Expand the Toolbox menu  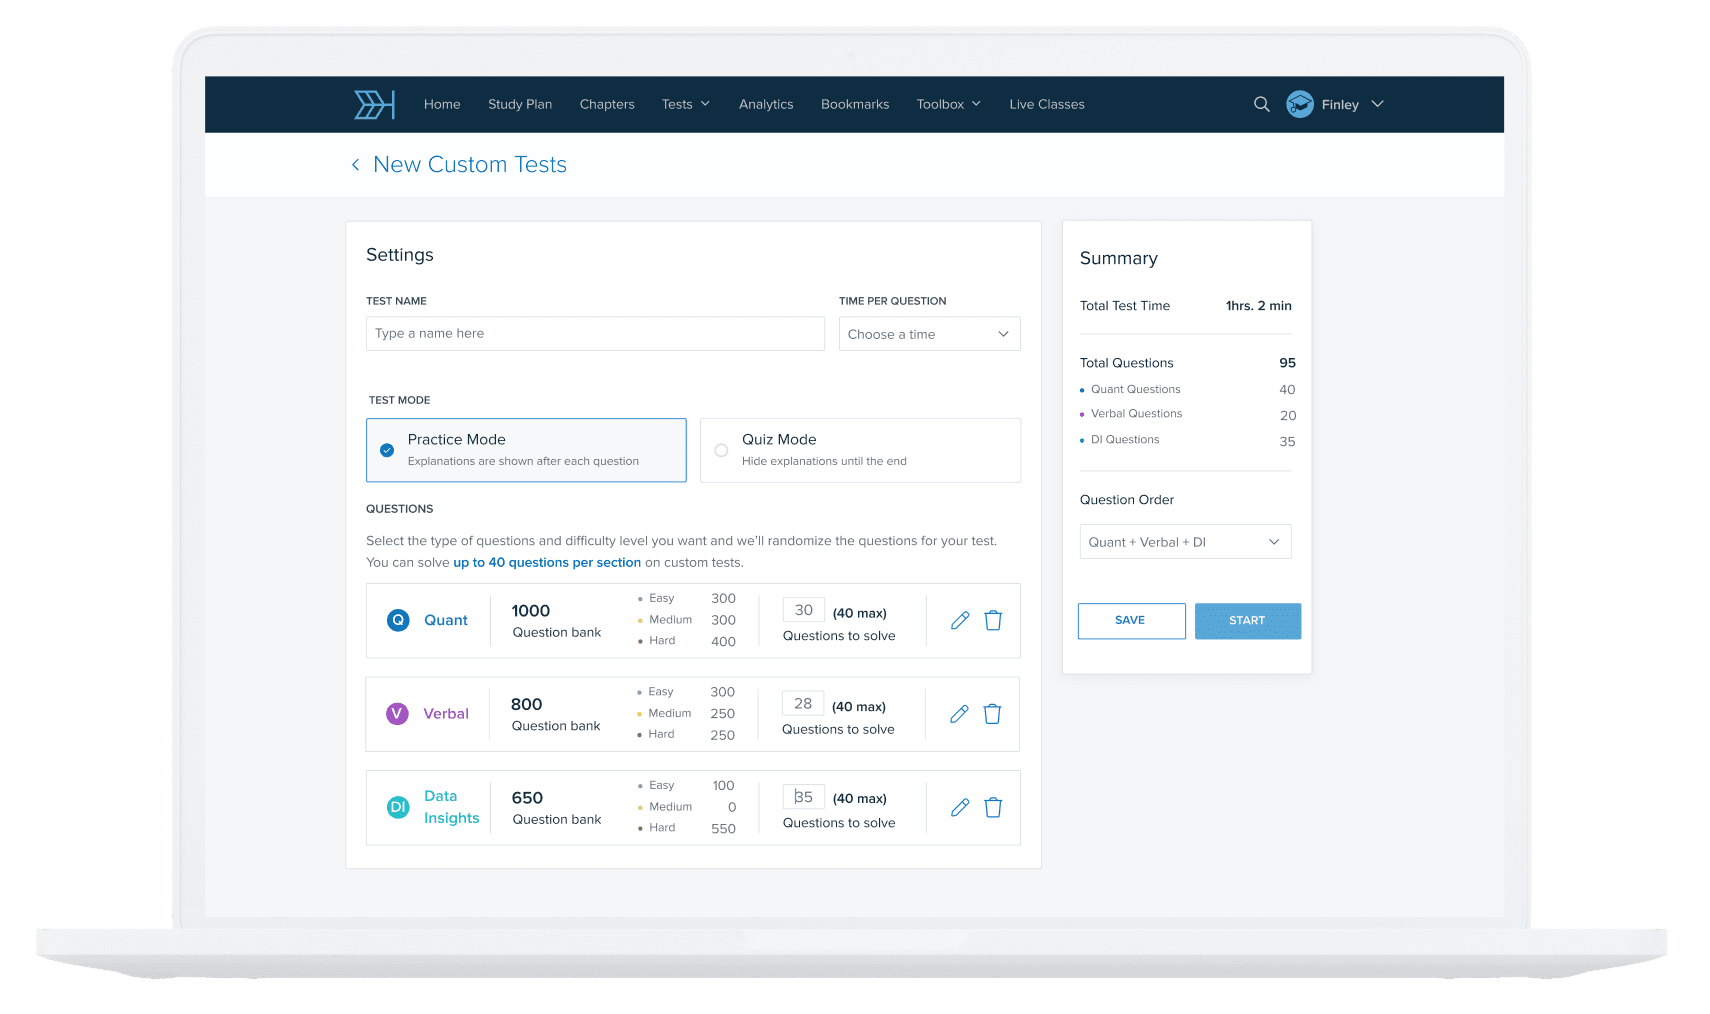(949, 104)
